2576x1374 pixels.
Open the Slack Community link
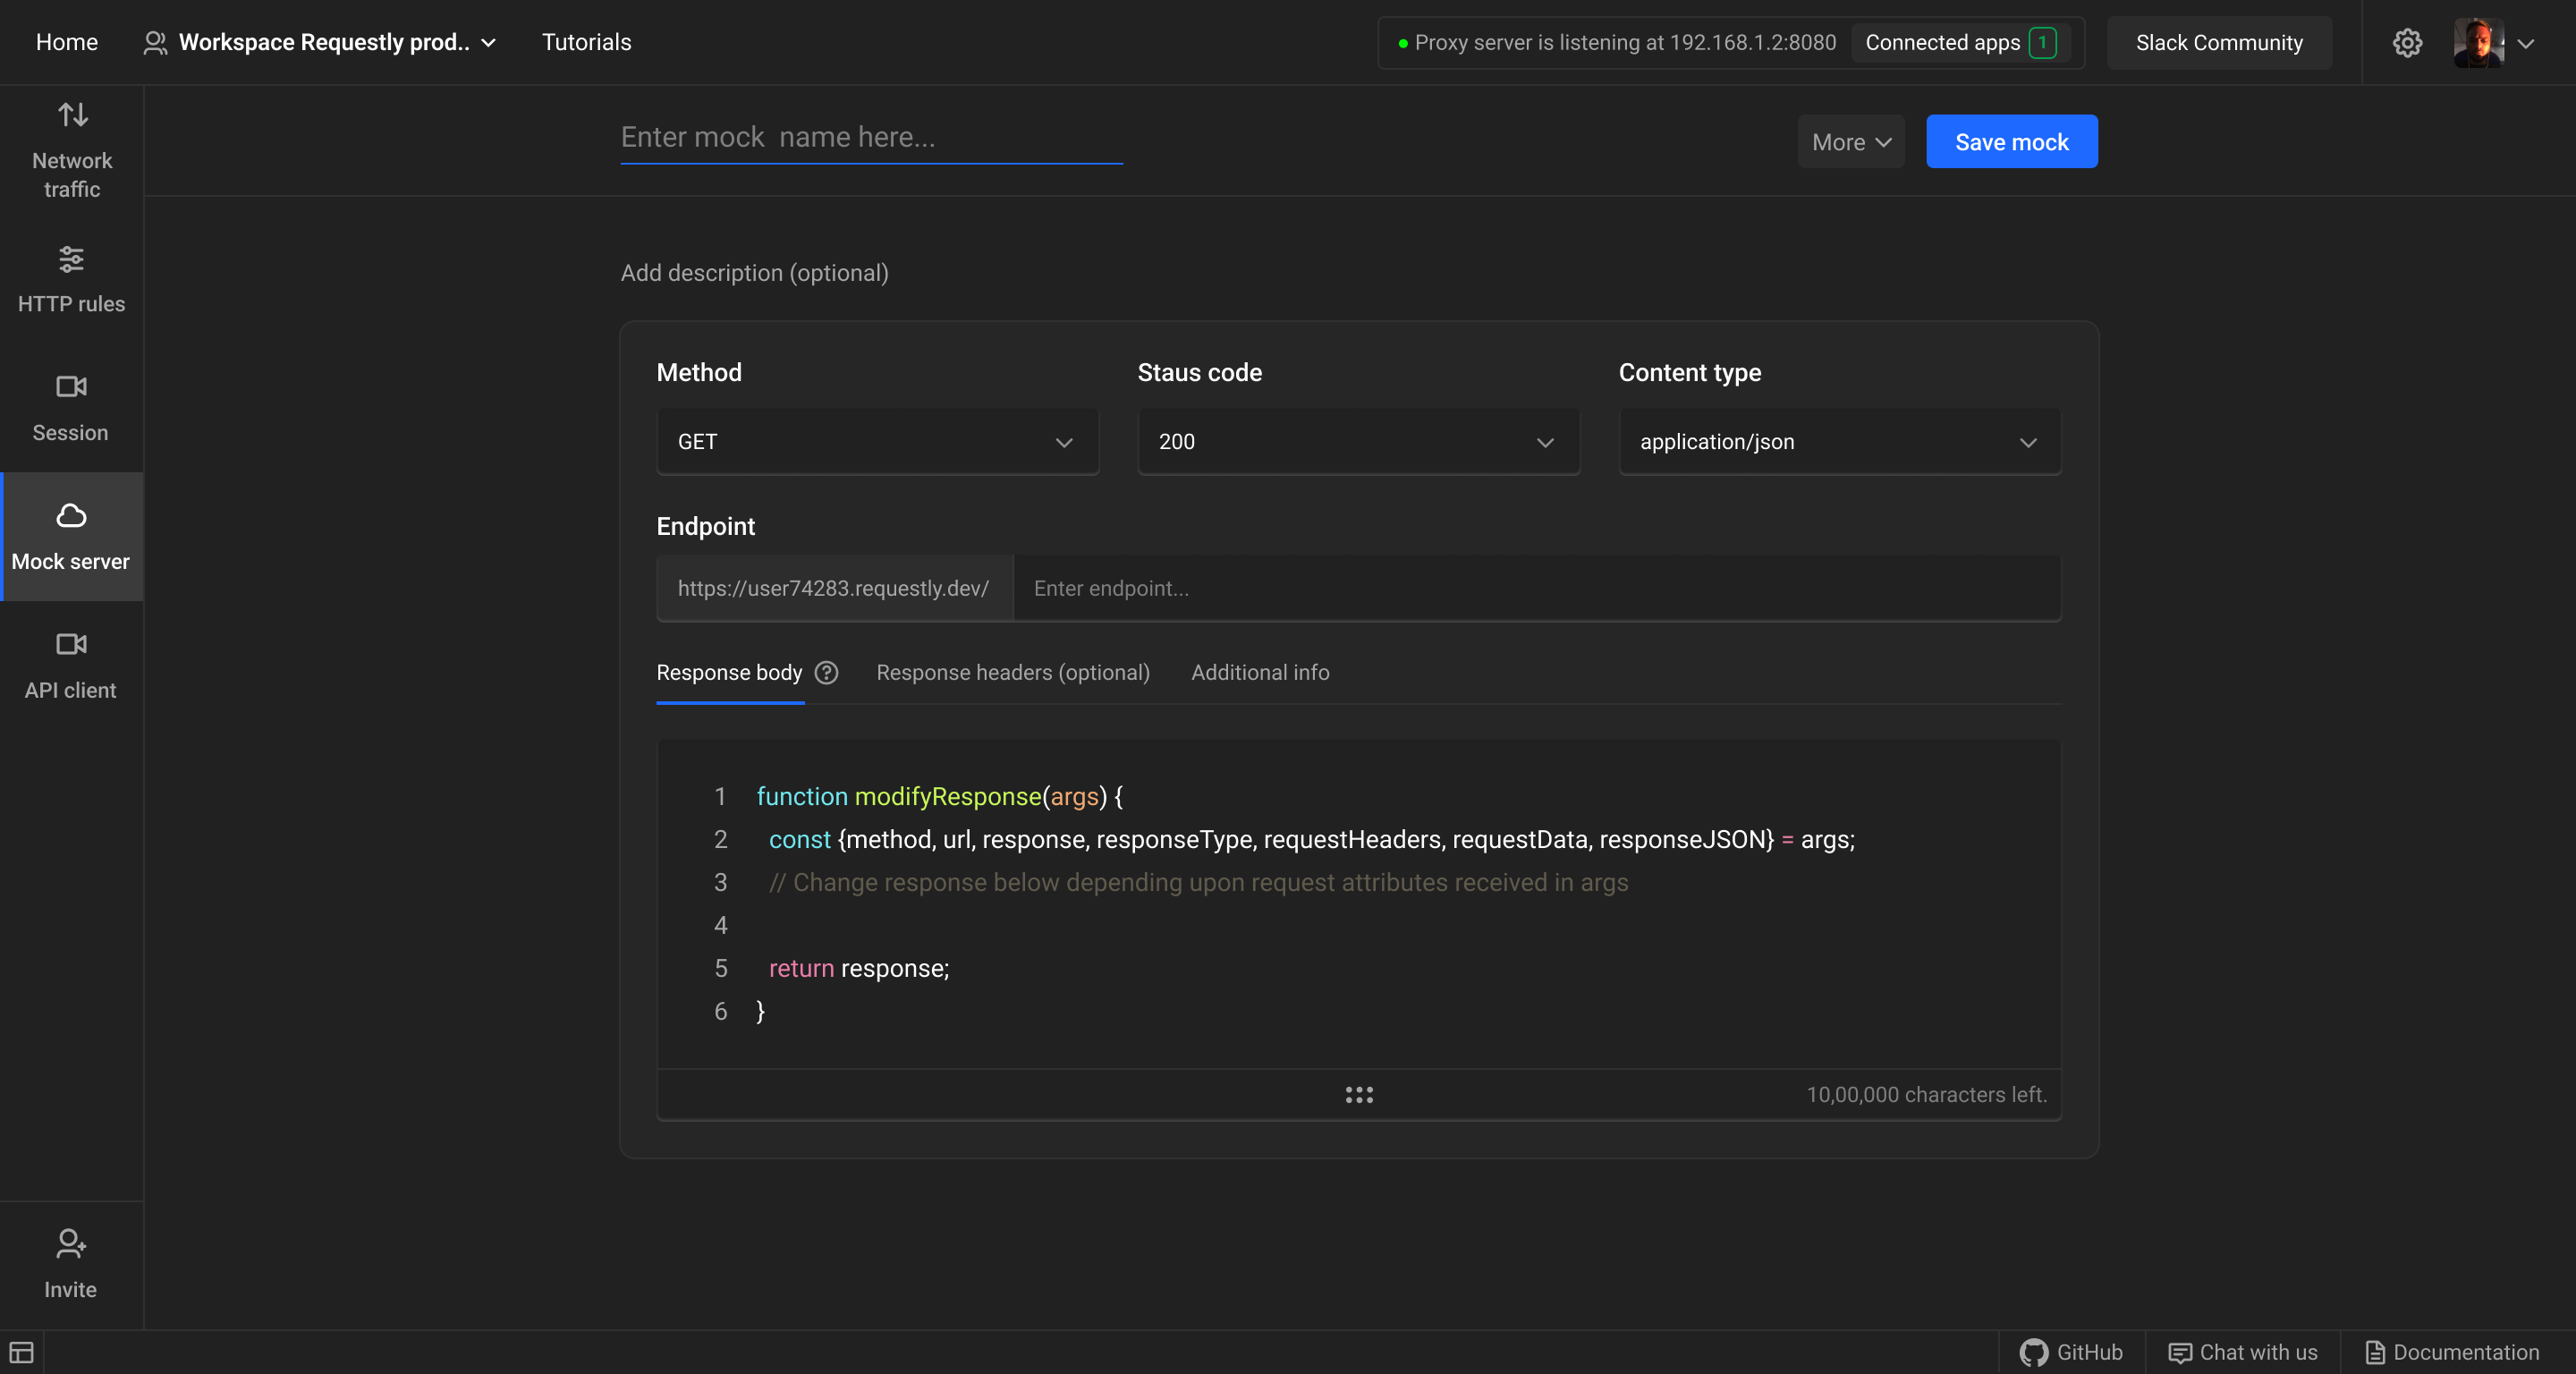[2219, 42]
